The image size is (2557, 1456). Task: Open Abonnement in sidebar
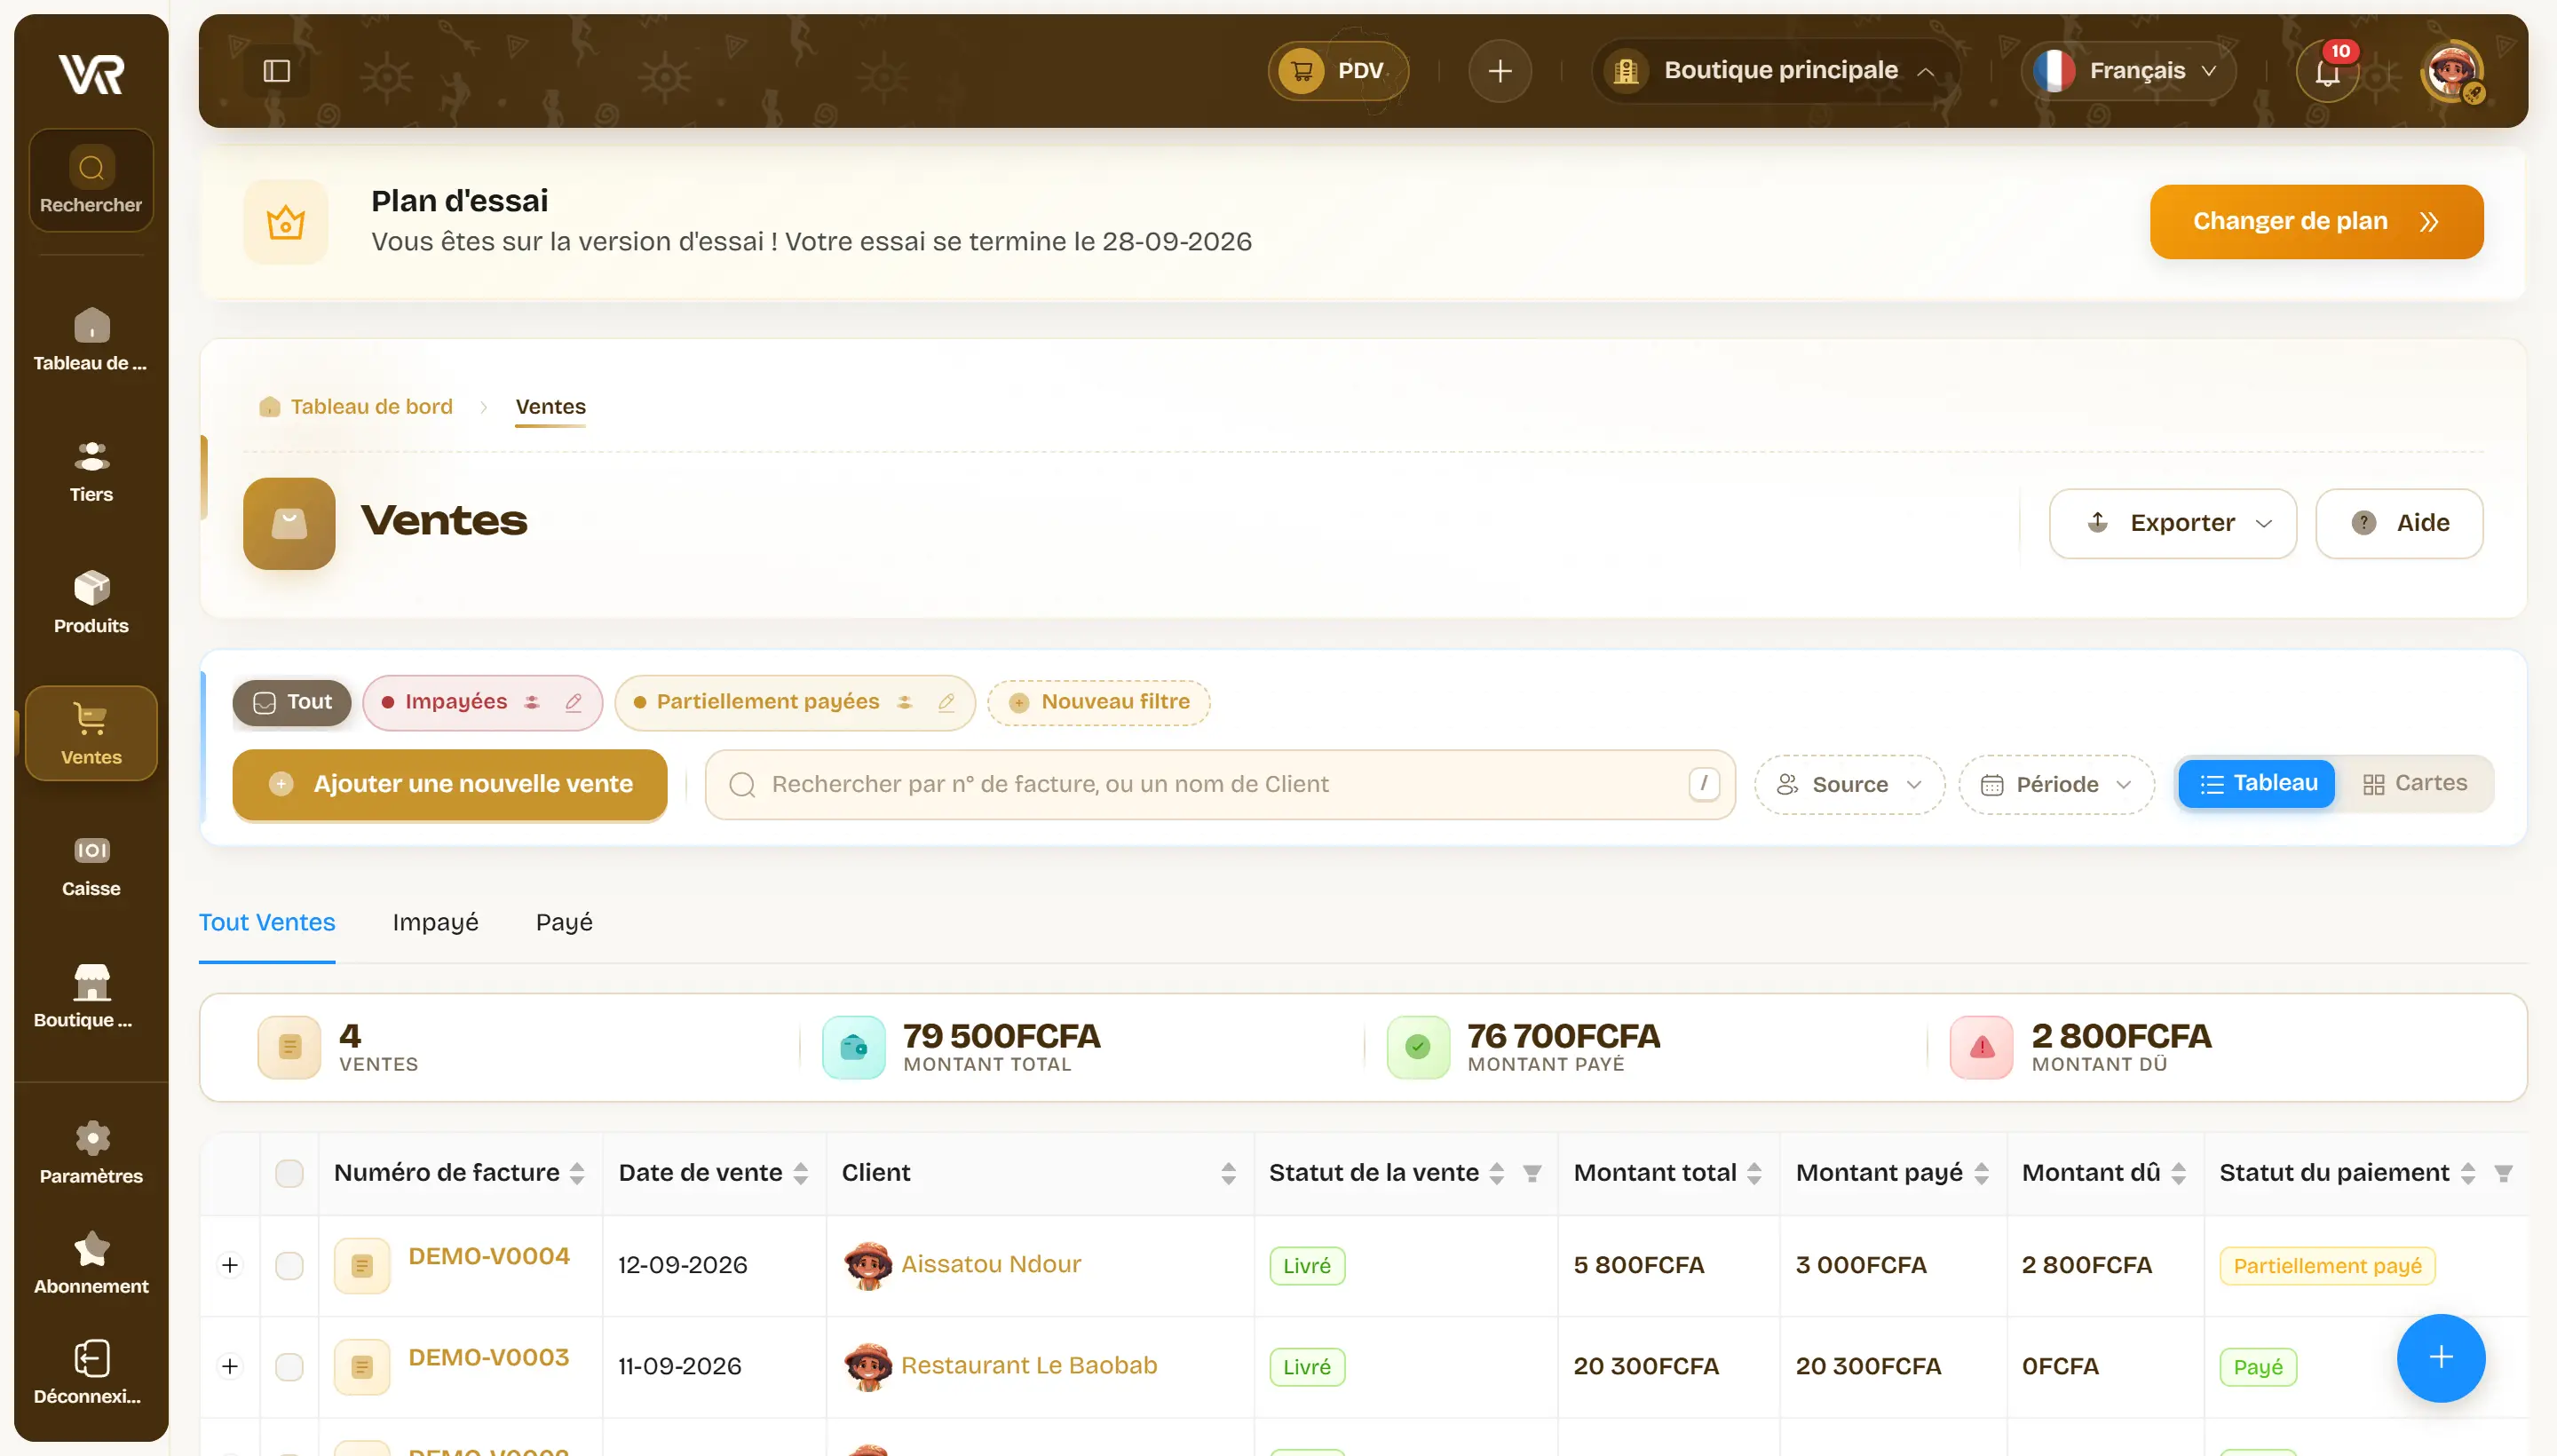[91, 1262]
